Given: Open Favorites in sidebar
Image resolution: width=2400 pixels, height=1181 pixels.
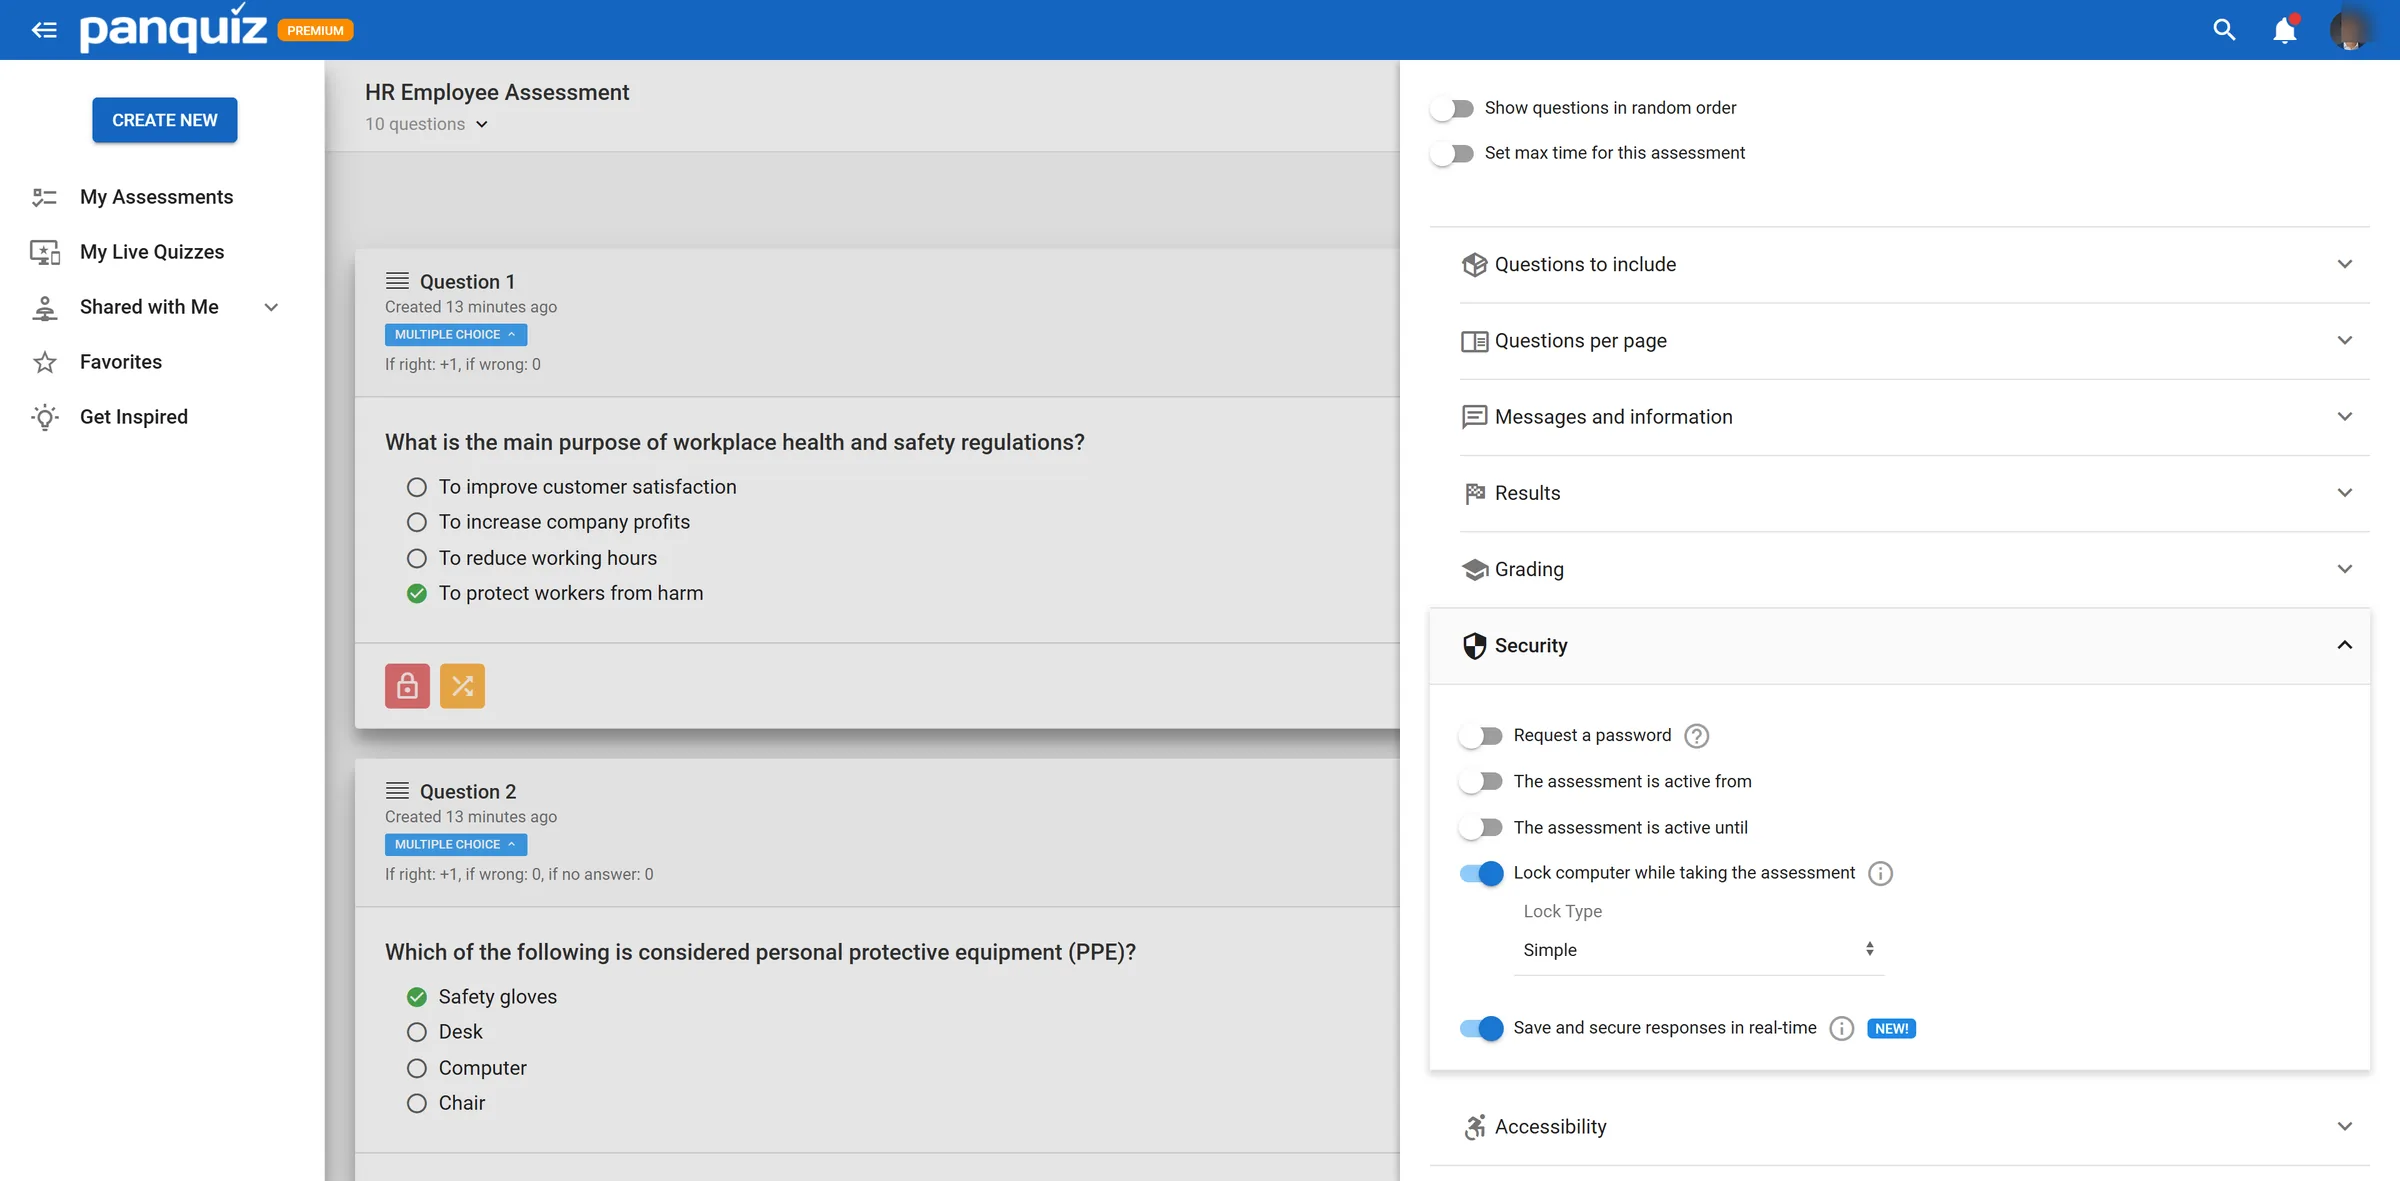Looking at the screenshot, I should tap(121, 362).
